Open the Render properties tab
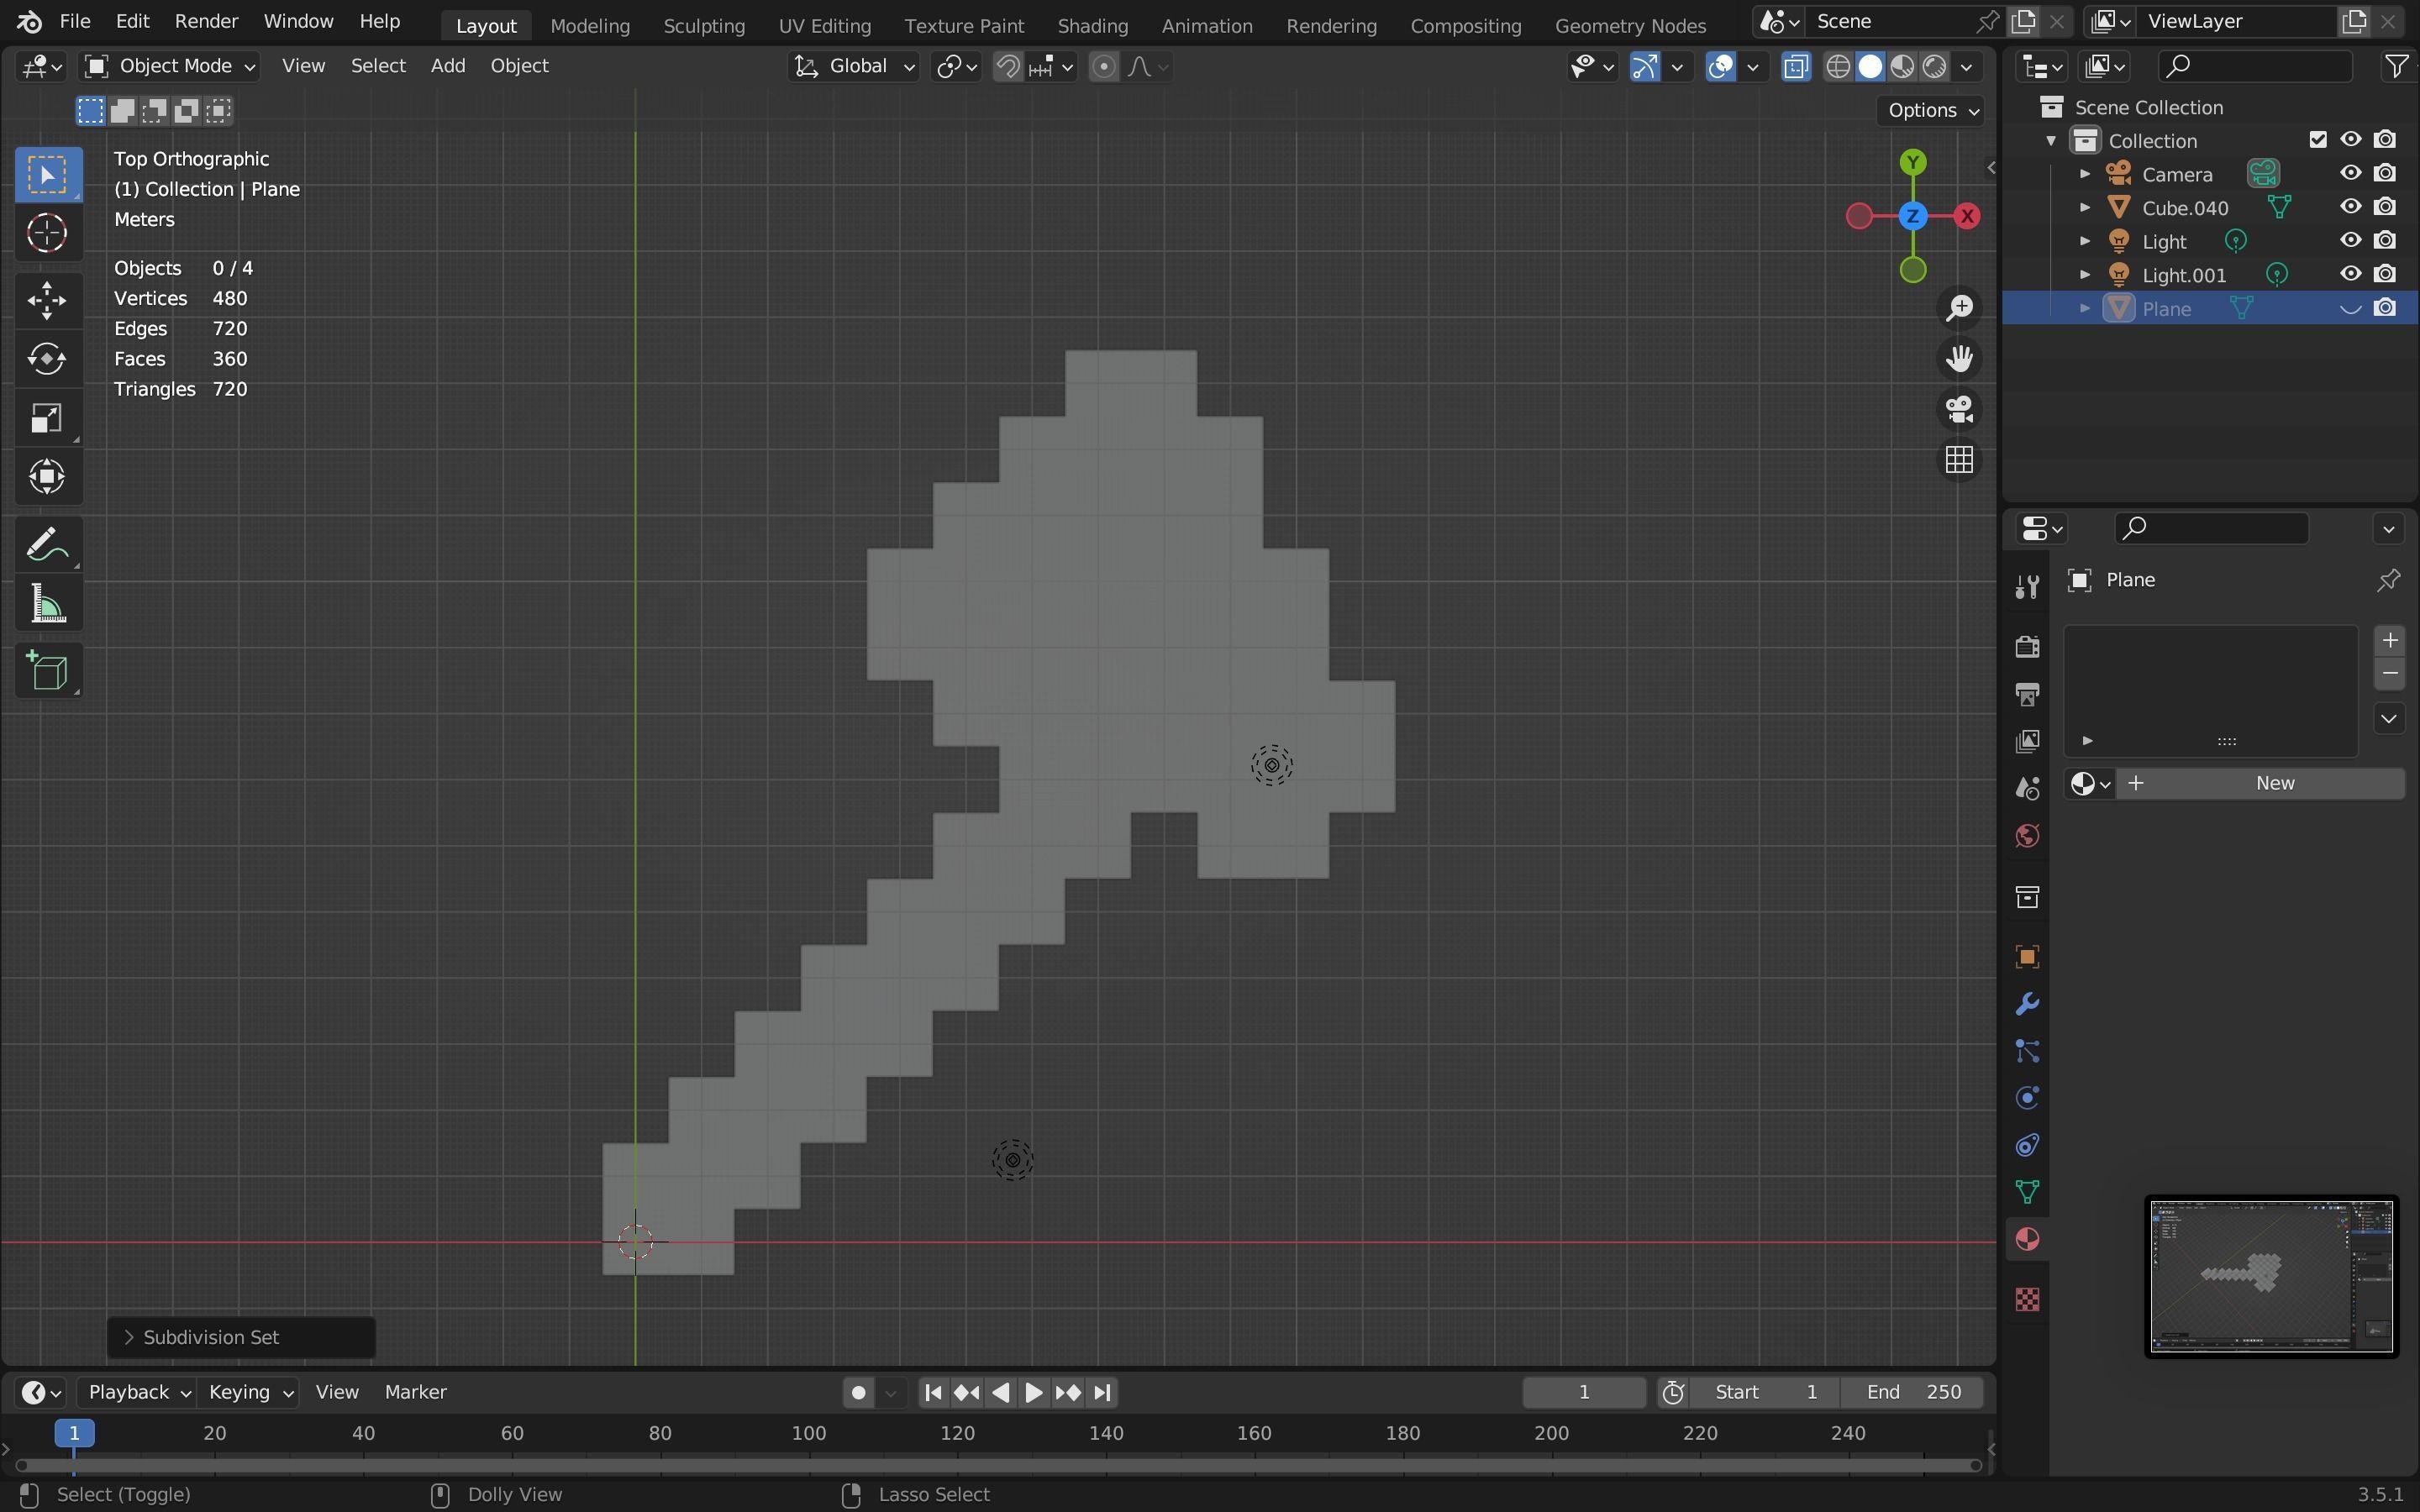The image size is (2420, 1512). [x=2027, y=646]
